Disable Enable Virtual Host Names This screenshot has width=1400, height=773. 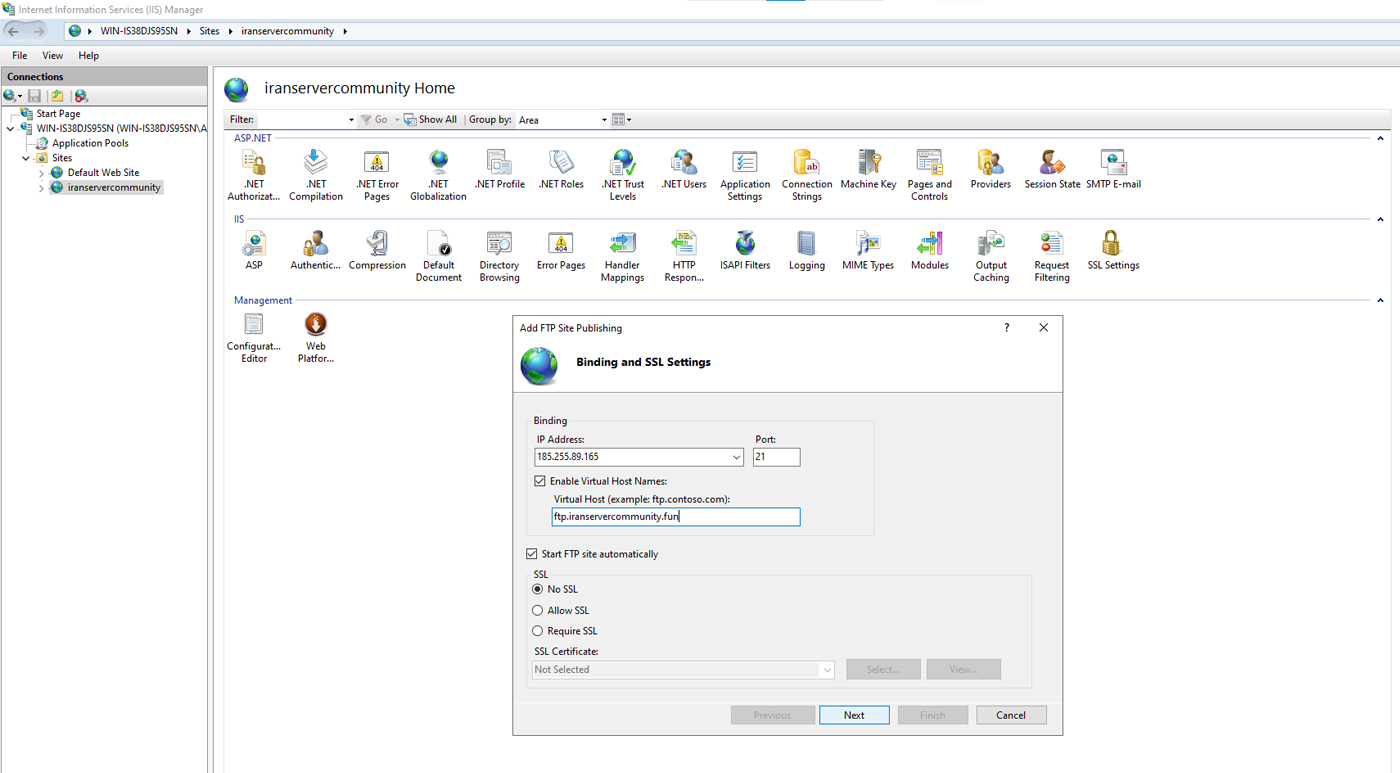540,480
